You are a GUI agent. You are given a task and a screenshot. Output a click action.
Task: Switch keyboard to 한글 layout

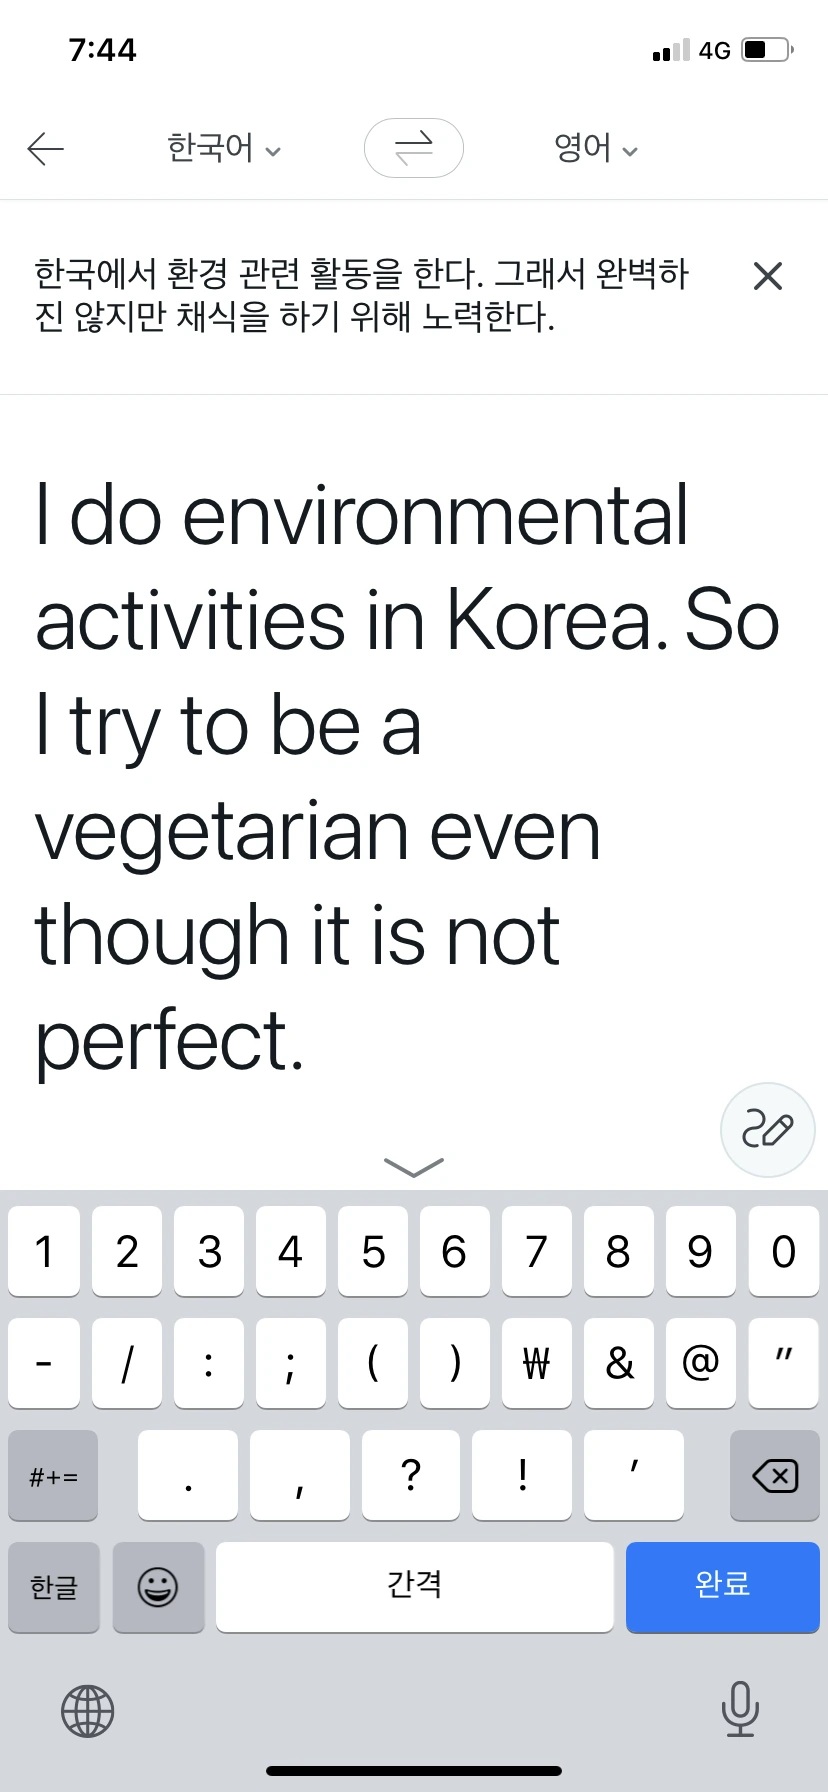54,1587
